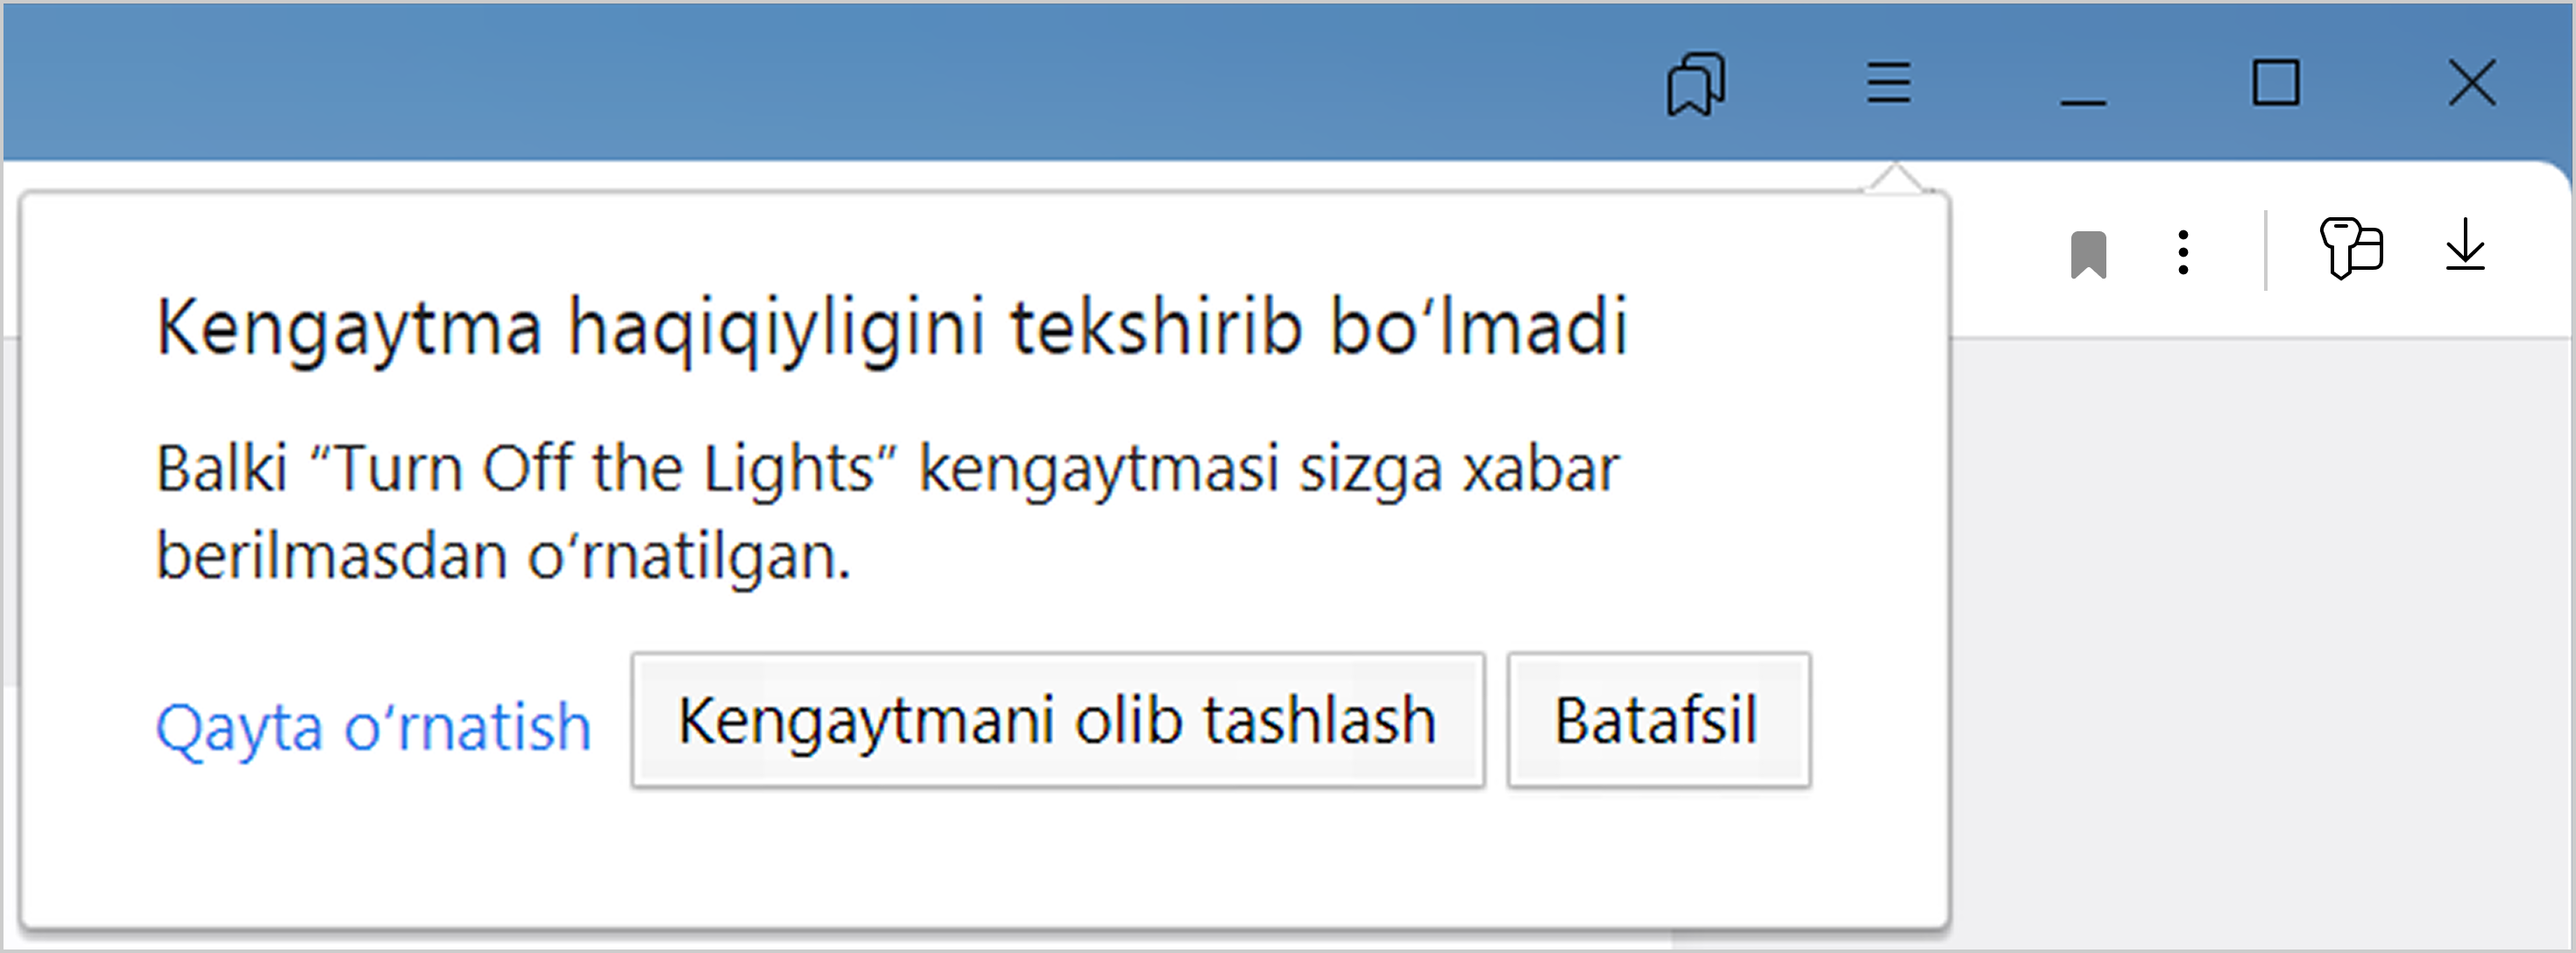2576x953 pixels.
Task: Minimize the browser window
Action: (x=2083, y=90)
